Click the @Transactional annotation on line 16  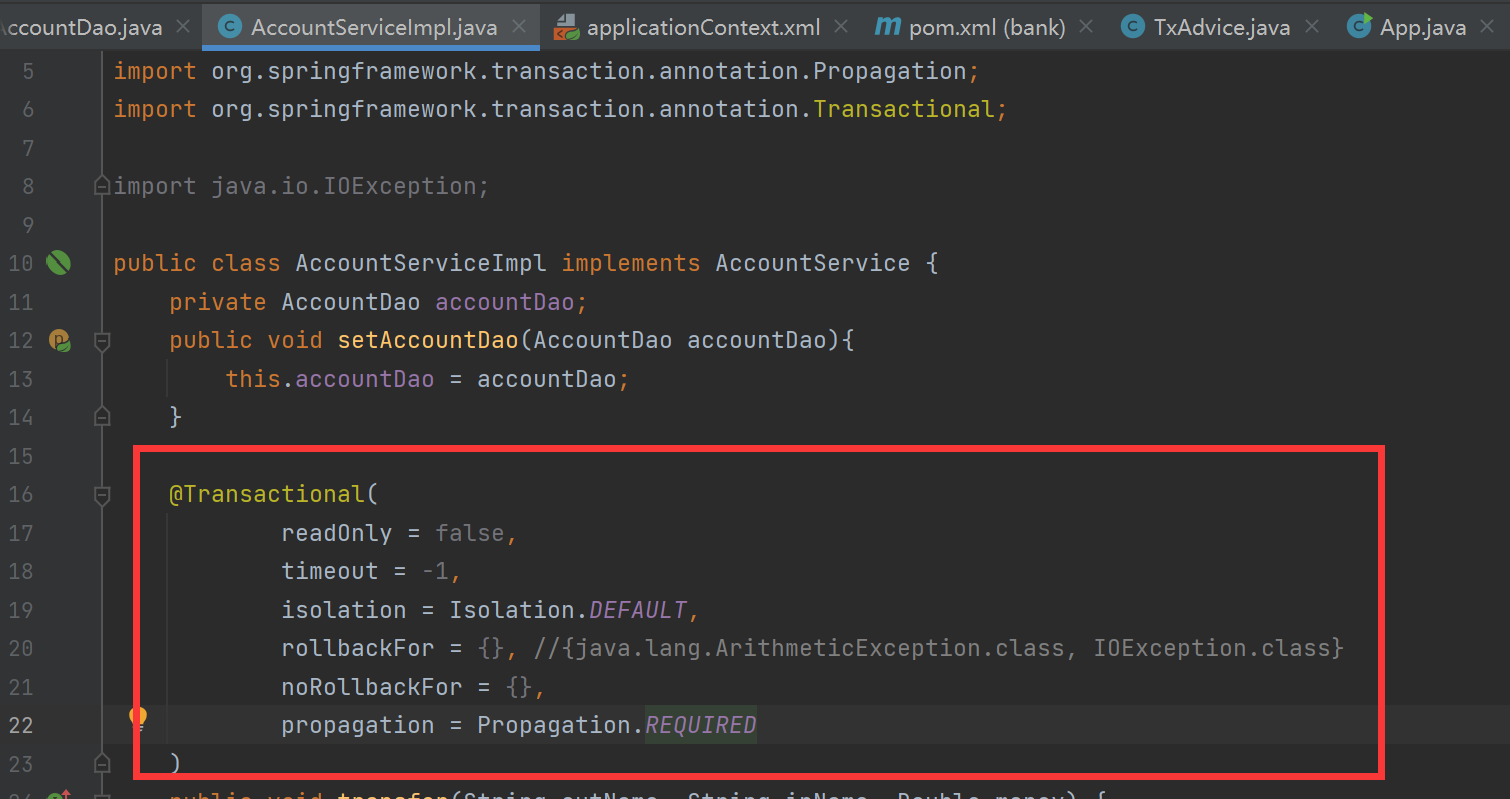[x=267, y=494]
